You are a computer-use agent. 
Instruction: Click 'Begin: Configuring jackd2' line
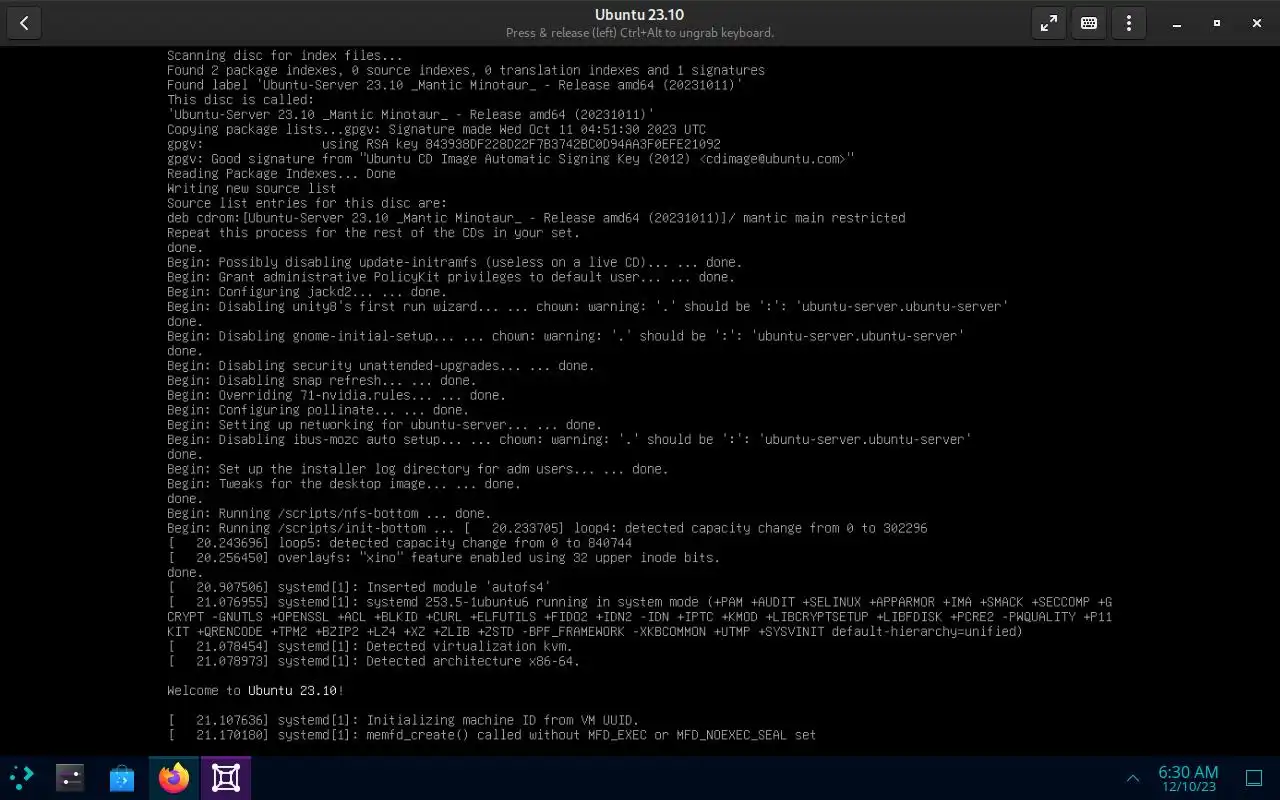(307, 292)
